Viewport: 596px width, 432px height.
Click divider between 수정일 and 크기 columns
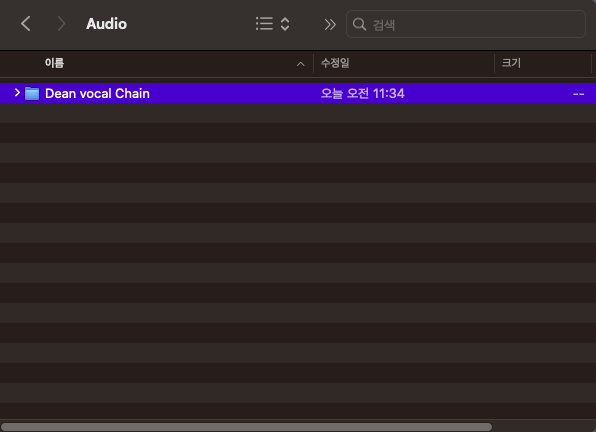(x=495, y=63)
